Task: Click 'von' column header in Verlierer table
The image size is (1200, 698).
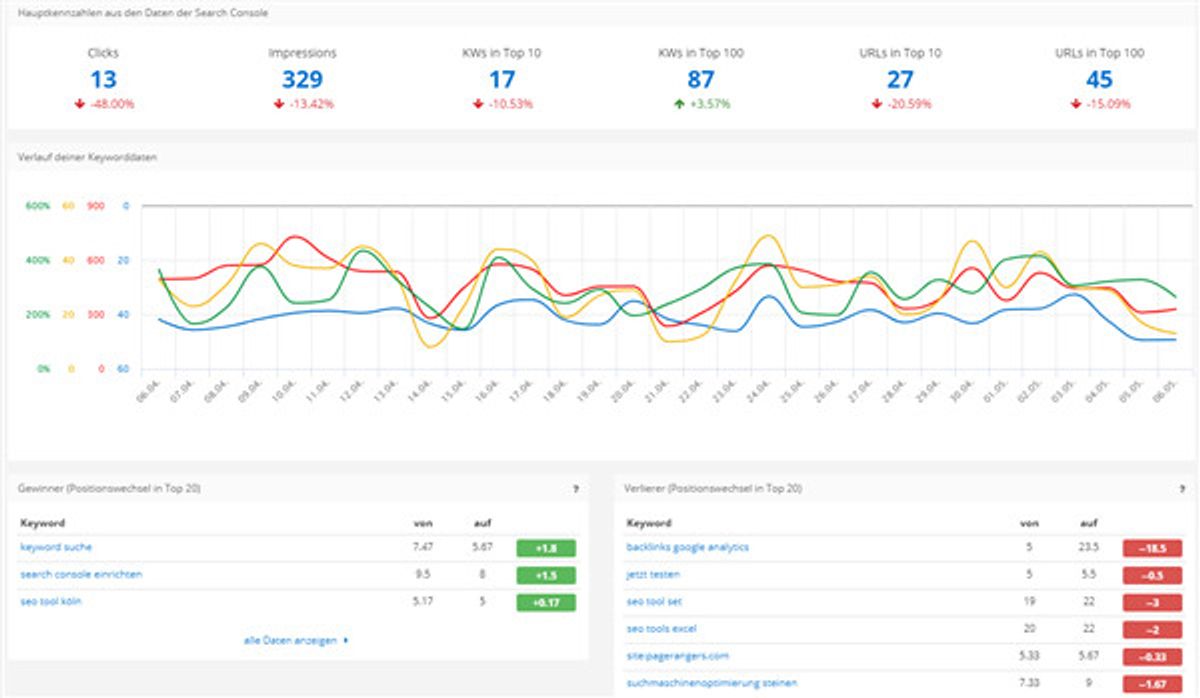Action: pos(1028,522)
